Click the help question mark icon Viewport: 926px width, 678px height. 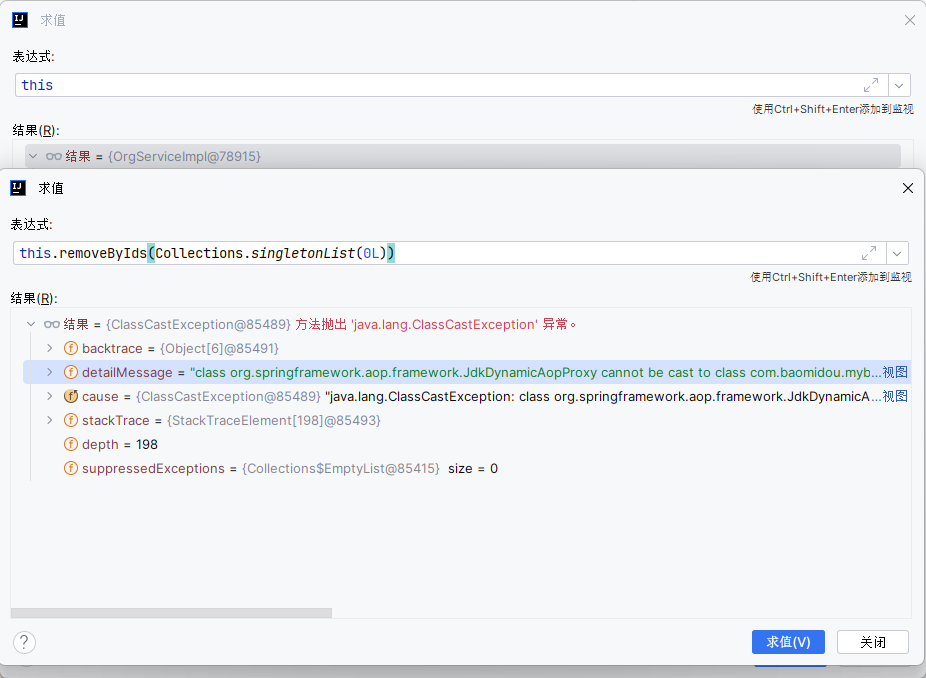[23, 642]
